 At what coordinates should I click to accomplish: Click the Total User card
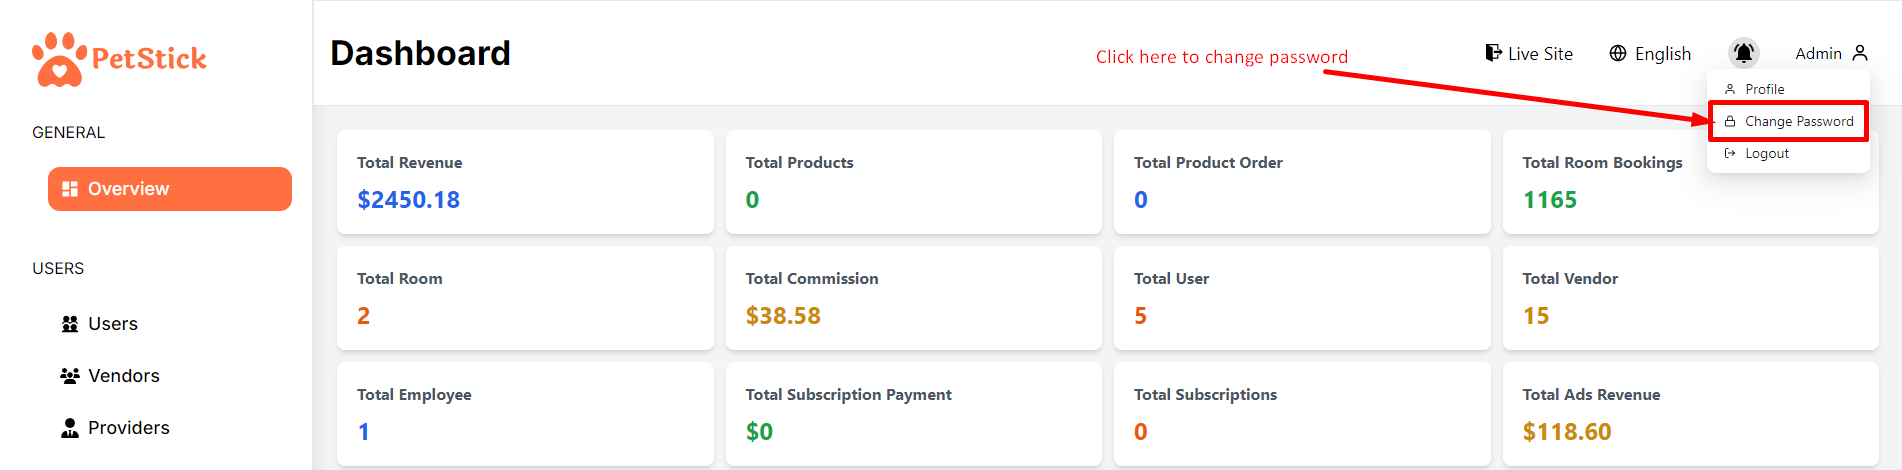pyautogui.click(x=1301, y=298)
